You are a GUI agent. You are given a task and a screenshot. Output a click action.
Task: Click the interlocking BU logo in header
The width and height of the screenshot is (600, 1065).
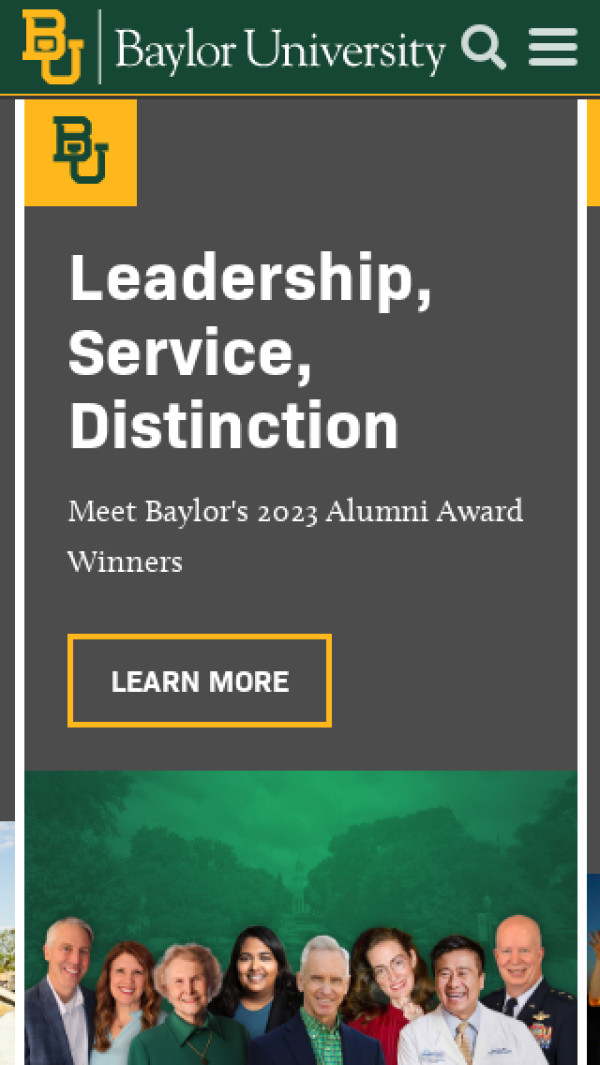(53, 47)
